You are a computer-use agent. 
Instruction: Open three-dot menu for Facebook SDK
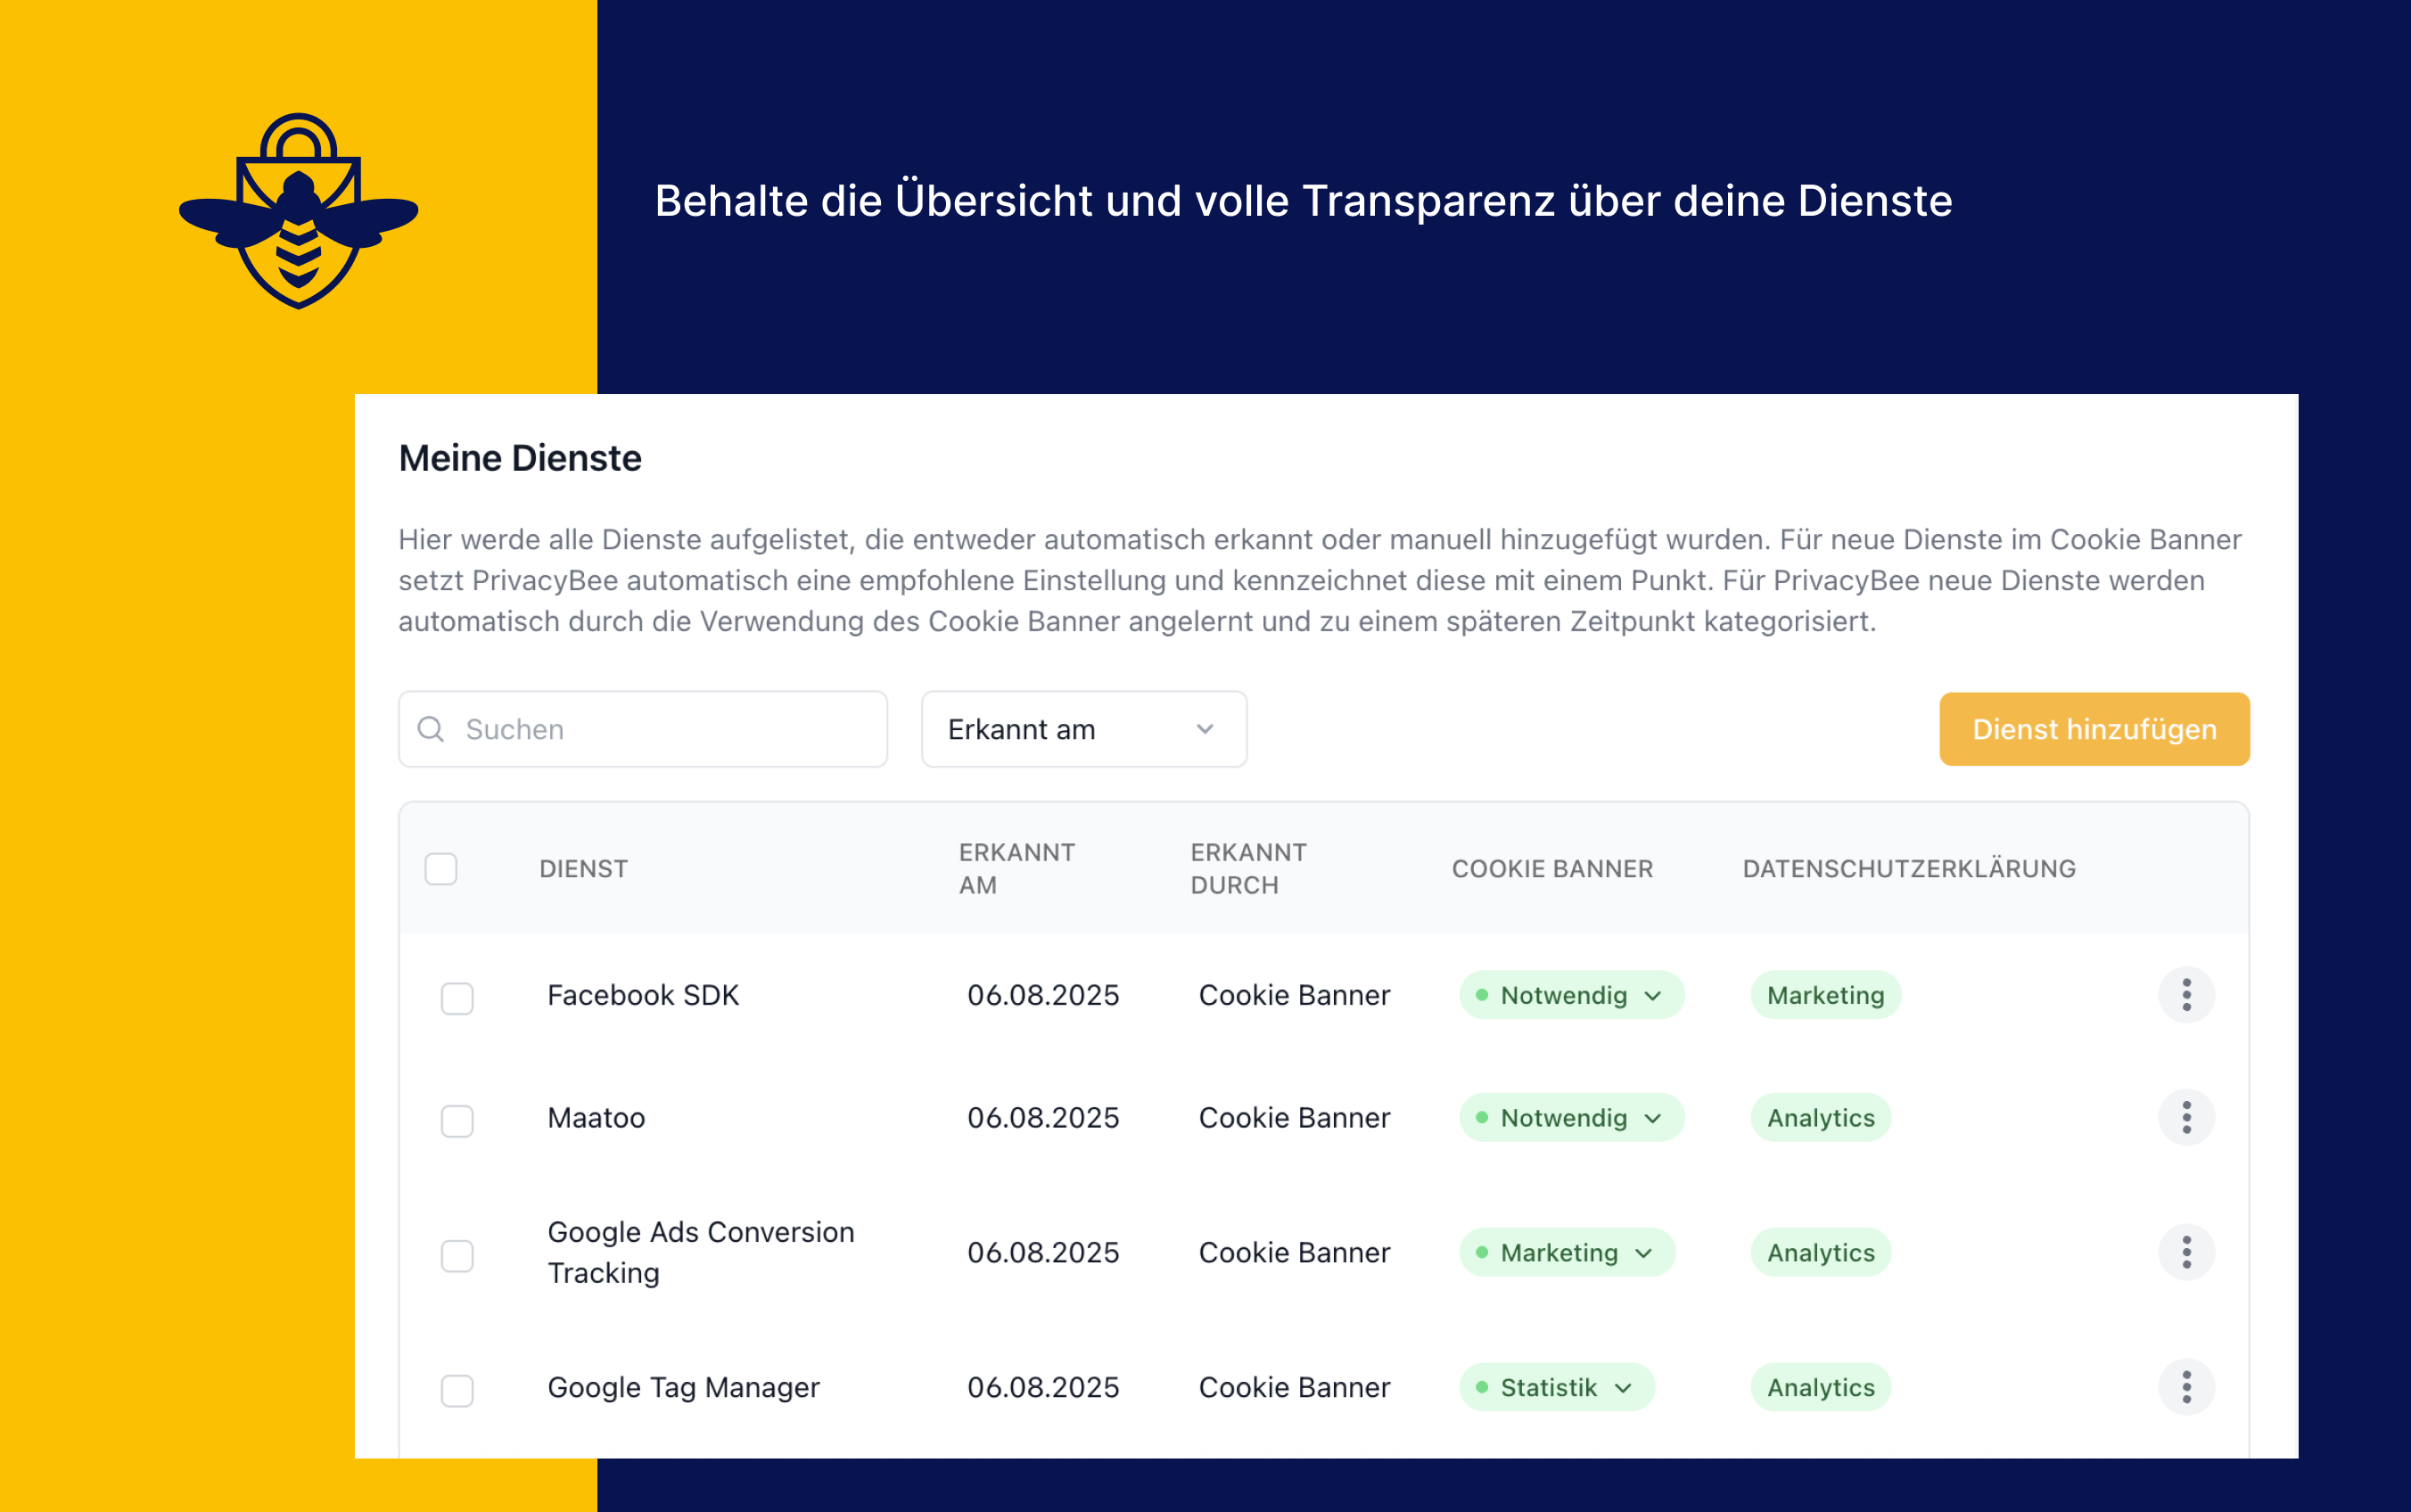[2186, 995]
